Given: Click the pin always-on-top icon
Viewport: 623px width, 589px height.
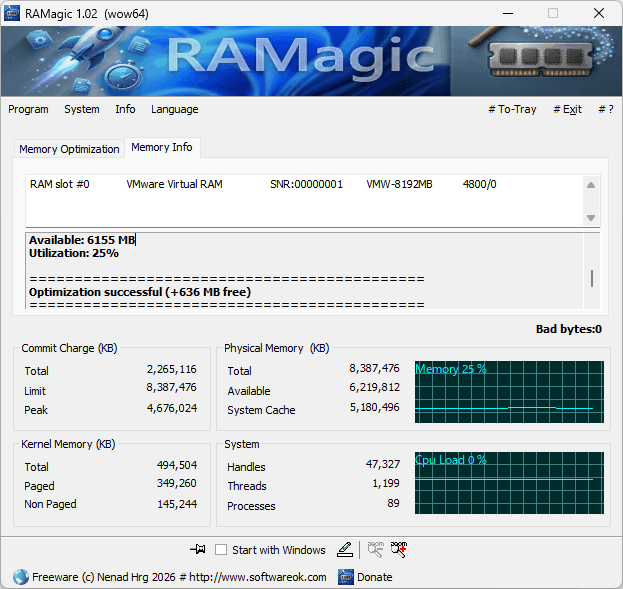Looking at the screenshot, I should [197, 550].
